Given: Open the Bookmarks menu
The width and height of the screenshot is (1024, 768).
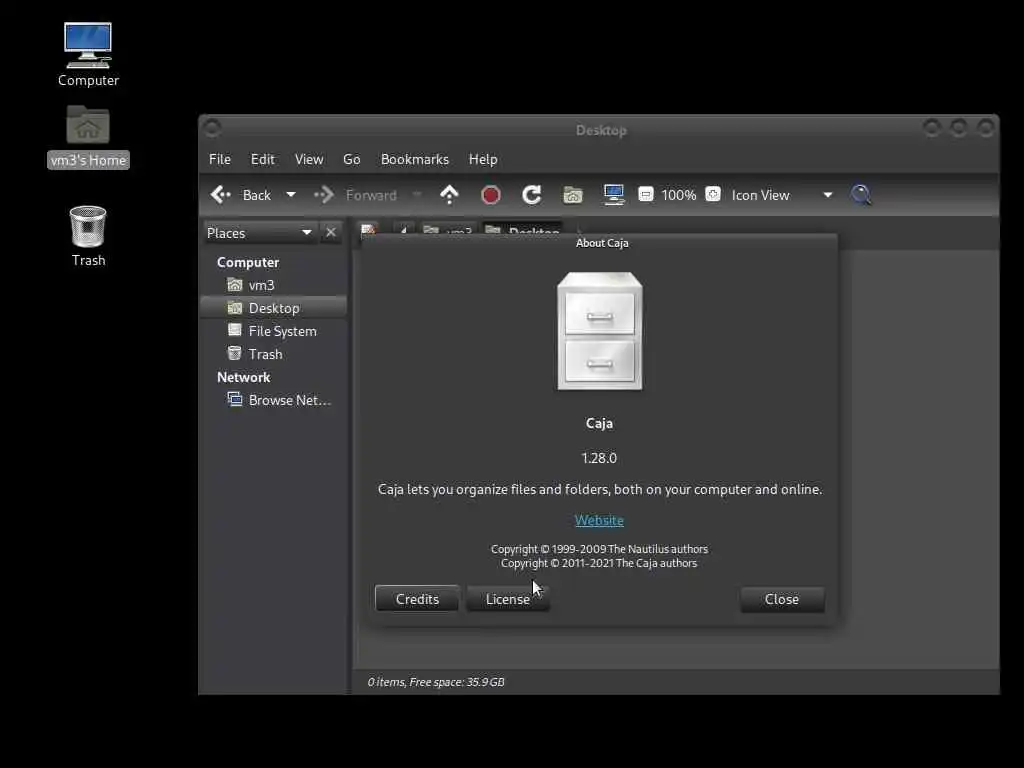Looking at the screenshot, I should [415, 159].
